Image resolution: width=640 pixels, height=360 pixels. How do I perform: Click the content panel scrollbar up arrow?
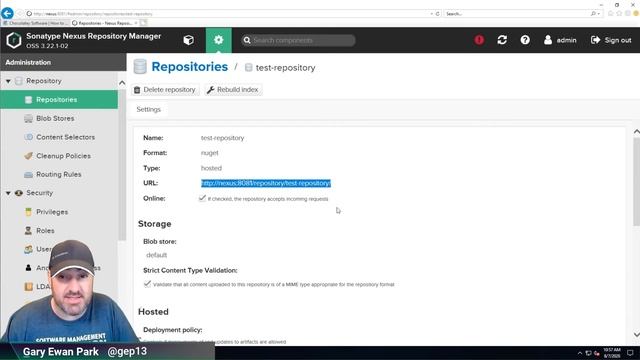point(636,131)
